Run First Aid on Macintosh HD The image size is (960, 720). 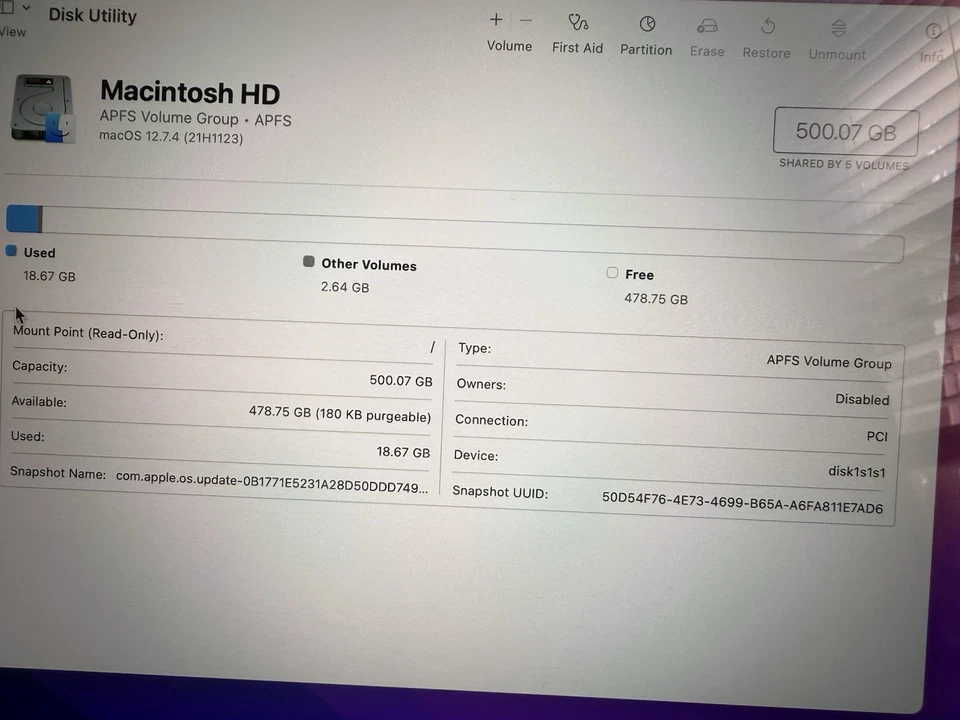[577, 32]
